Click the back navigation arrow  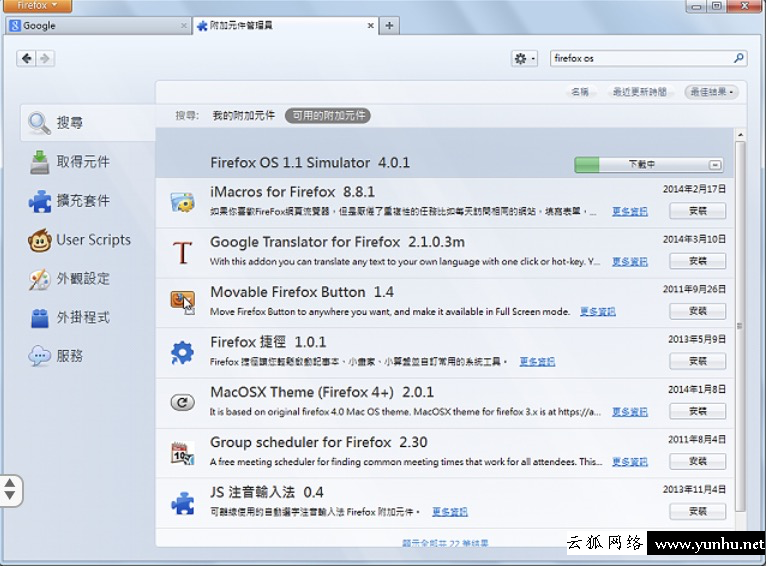[26, 58]
